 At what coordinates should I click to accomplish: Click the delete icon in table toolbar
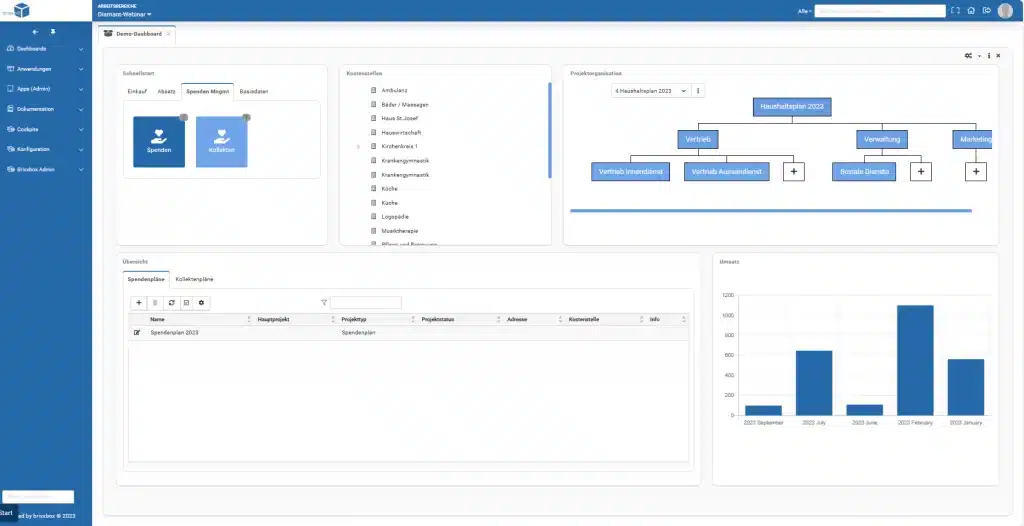click(155, 303)
